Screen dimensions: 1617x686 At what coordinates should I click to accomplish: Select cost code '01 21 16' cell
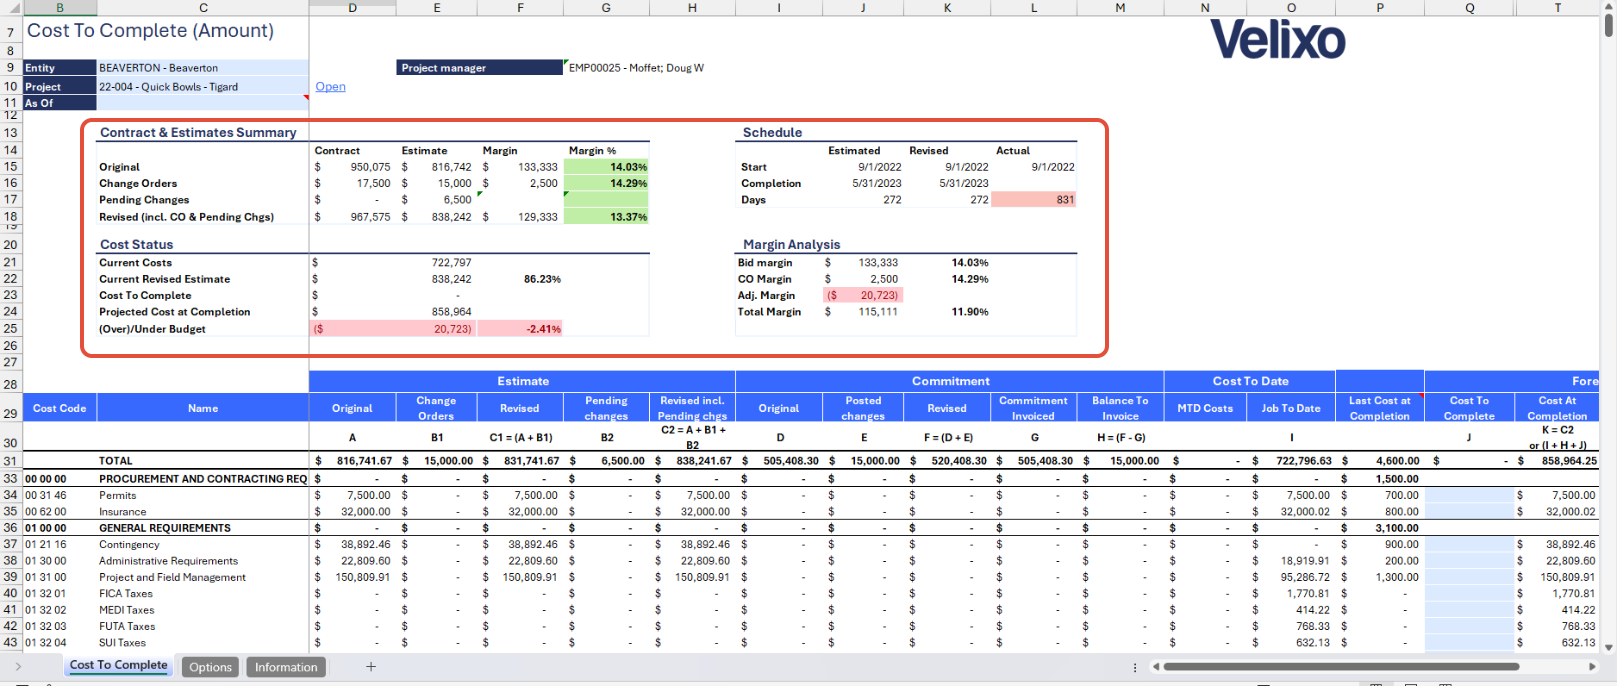click(60, 545)
